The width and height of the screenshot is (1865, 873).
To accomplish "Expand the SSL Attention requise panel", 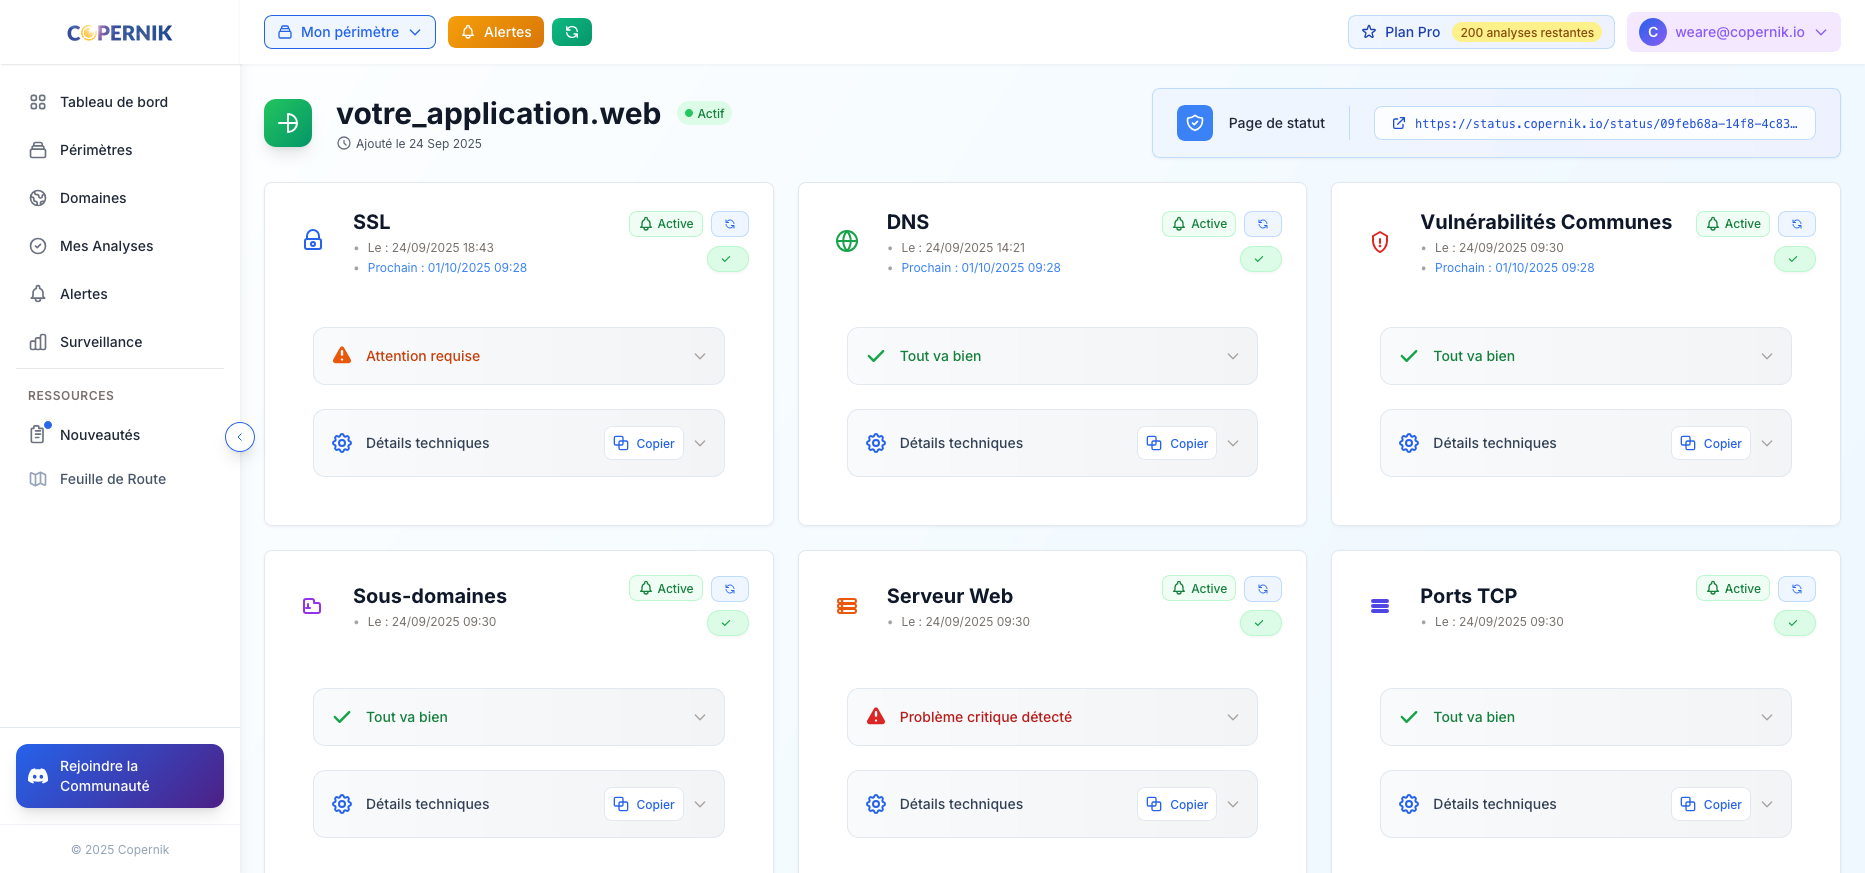I will point(518,356).
